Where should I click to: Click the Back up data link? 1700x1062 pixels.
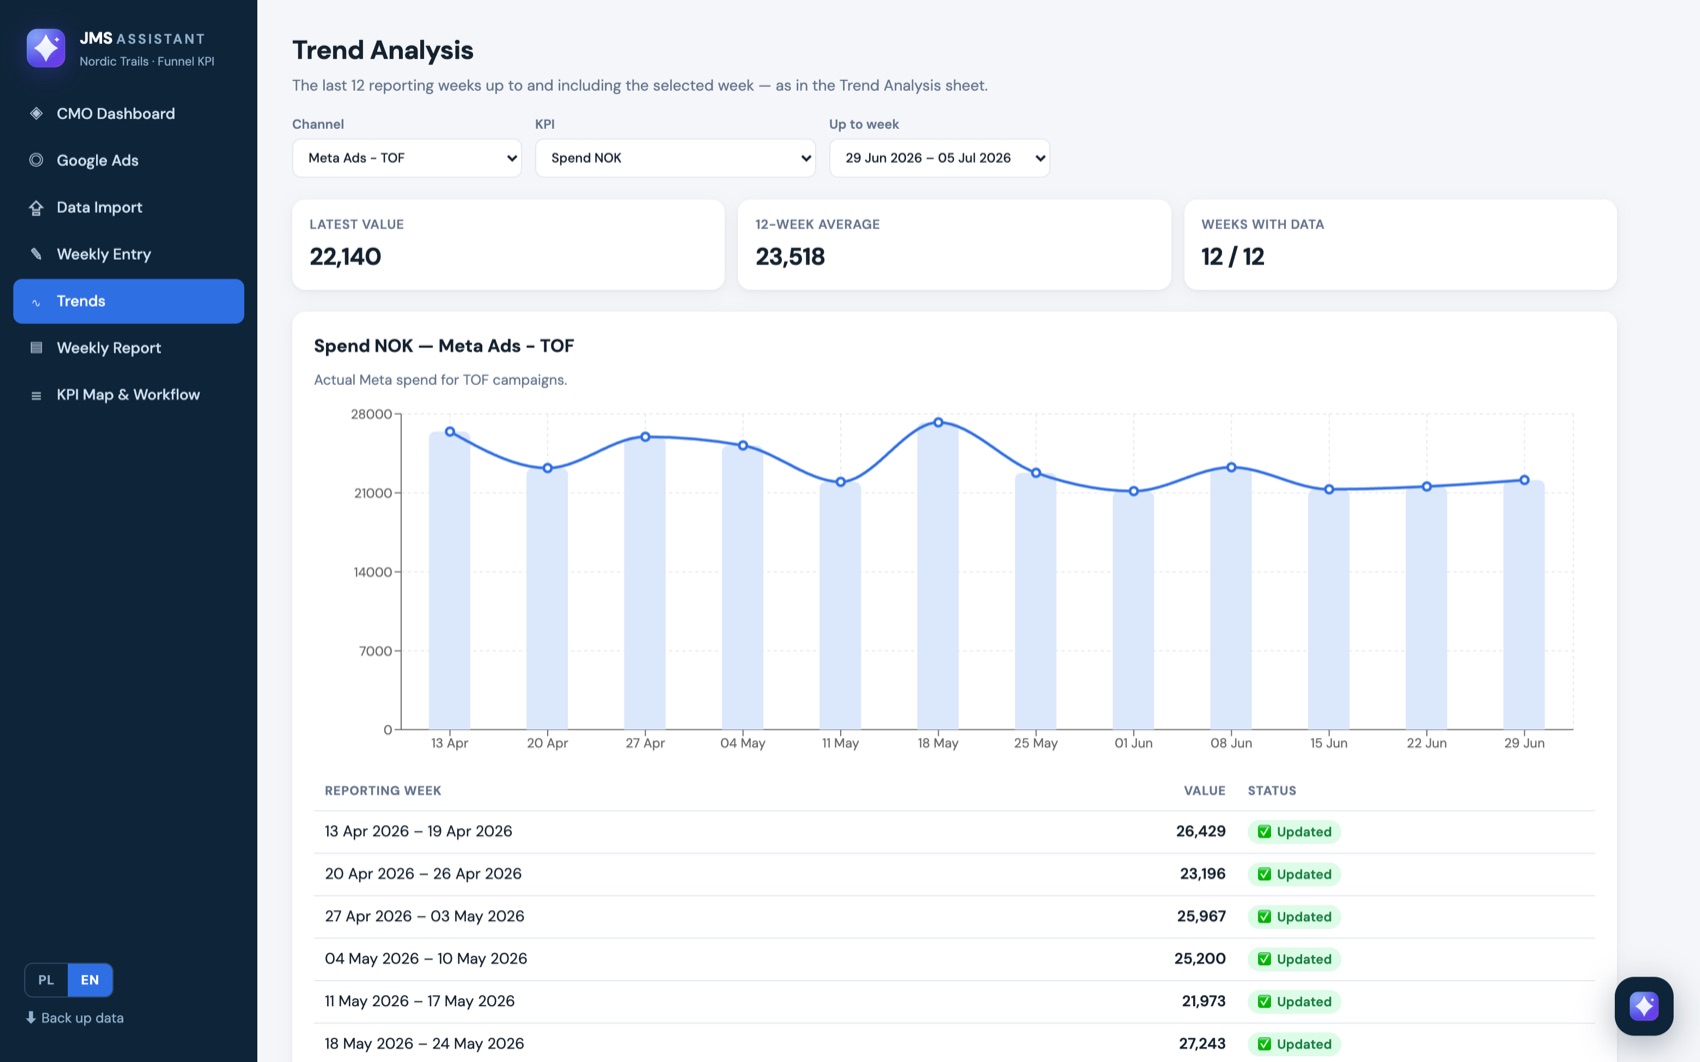pyautogui.click(x=75, y=1018)
